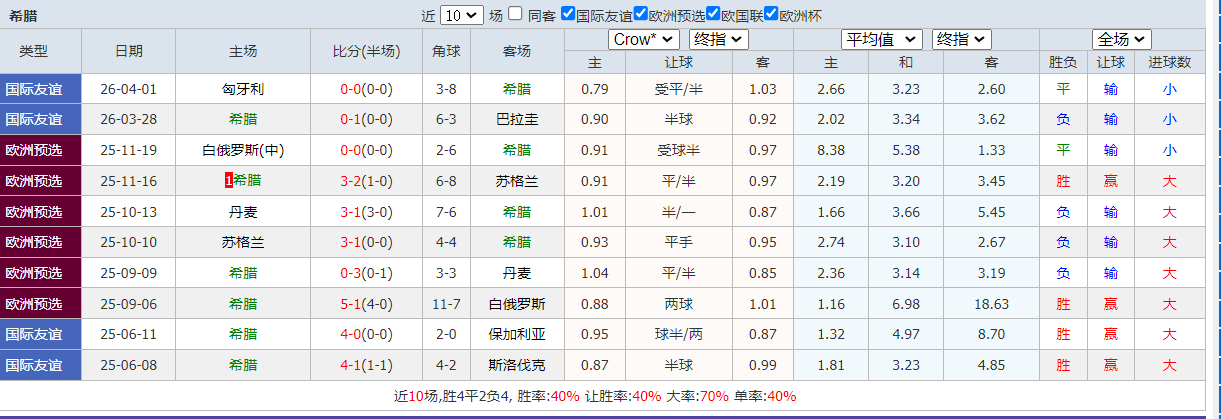Click the 主场 column header

coord(243,51)
